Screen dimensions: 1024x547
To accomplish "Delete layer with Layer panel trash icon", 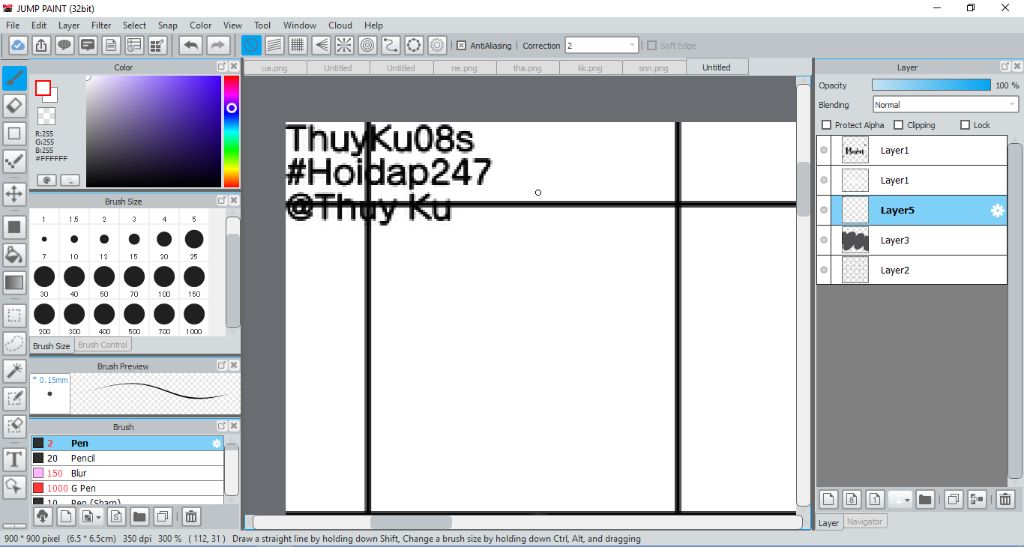I will [x=1005, y=499].
